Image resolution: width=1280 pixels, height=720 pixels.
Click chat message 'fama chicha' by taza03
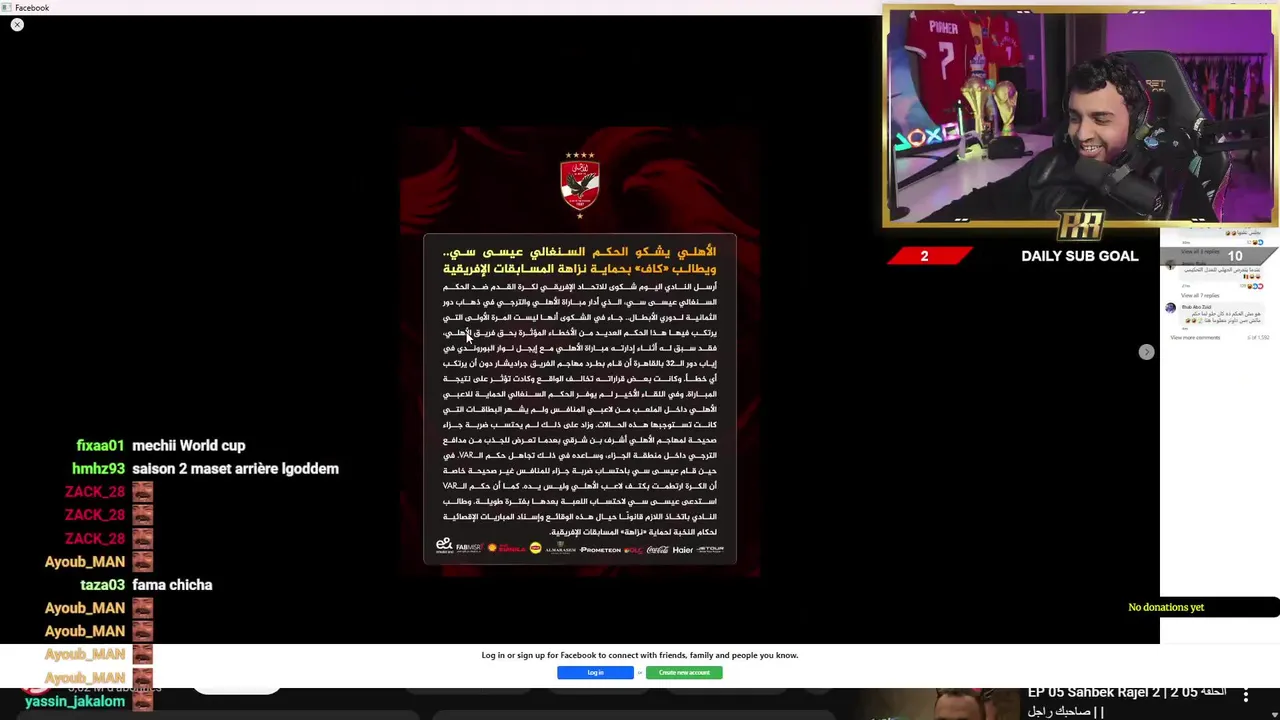pyautogui.click(x=172, y=585)
